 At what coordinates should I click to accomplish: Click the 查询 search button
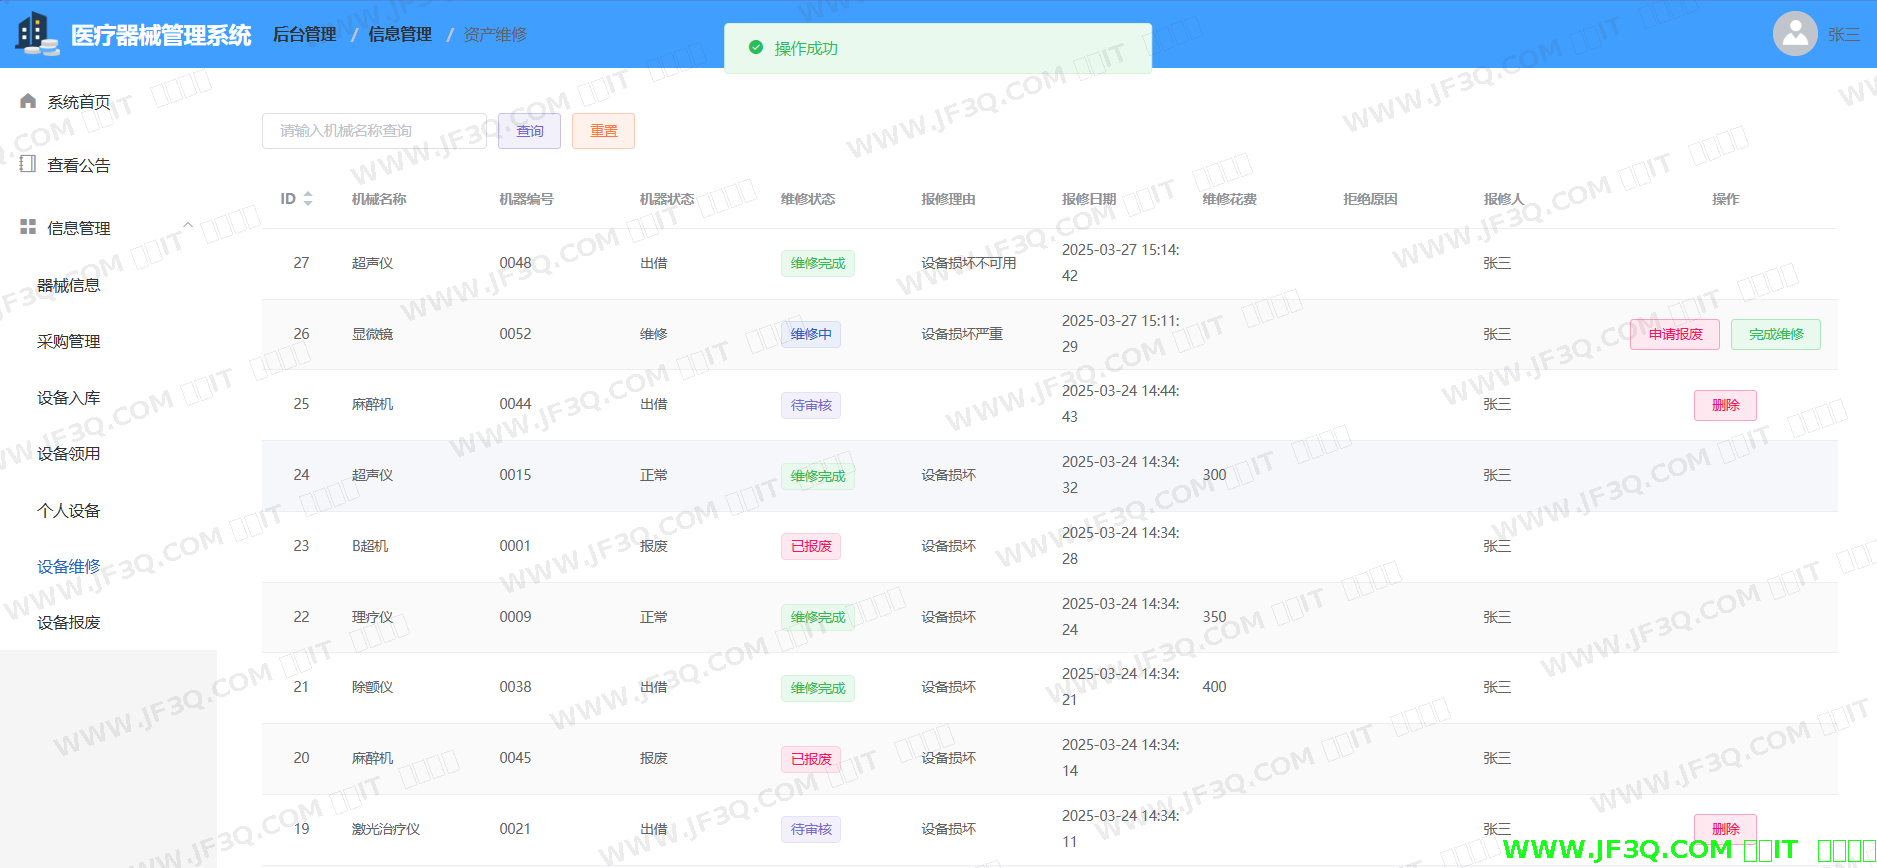(x=529, y=131)
